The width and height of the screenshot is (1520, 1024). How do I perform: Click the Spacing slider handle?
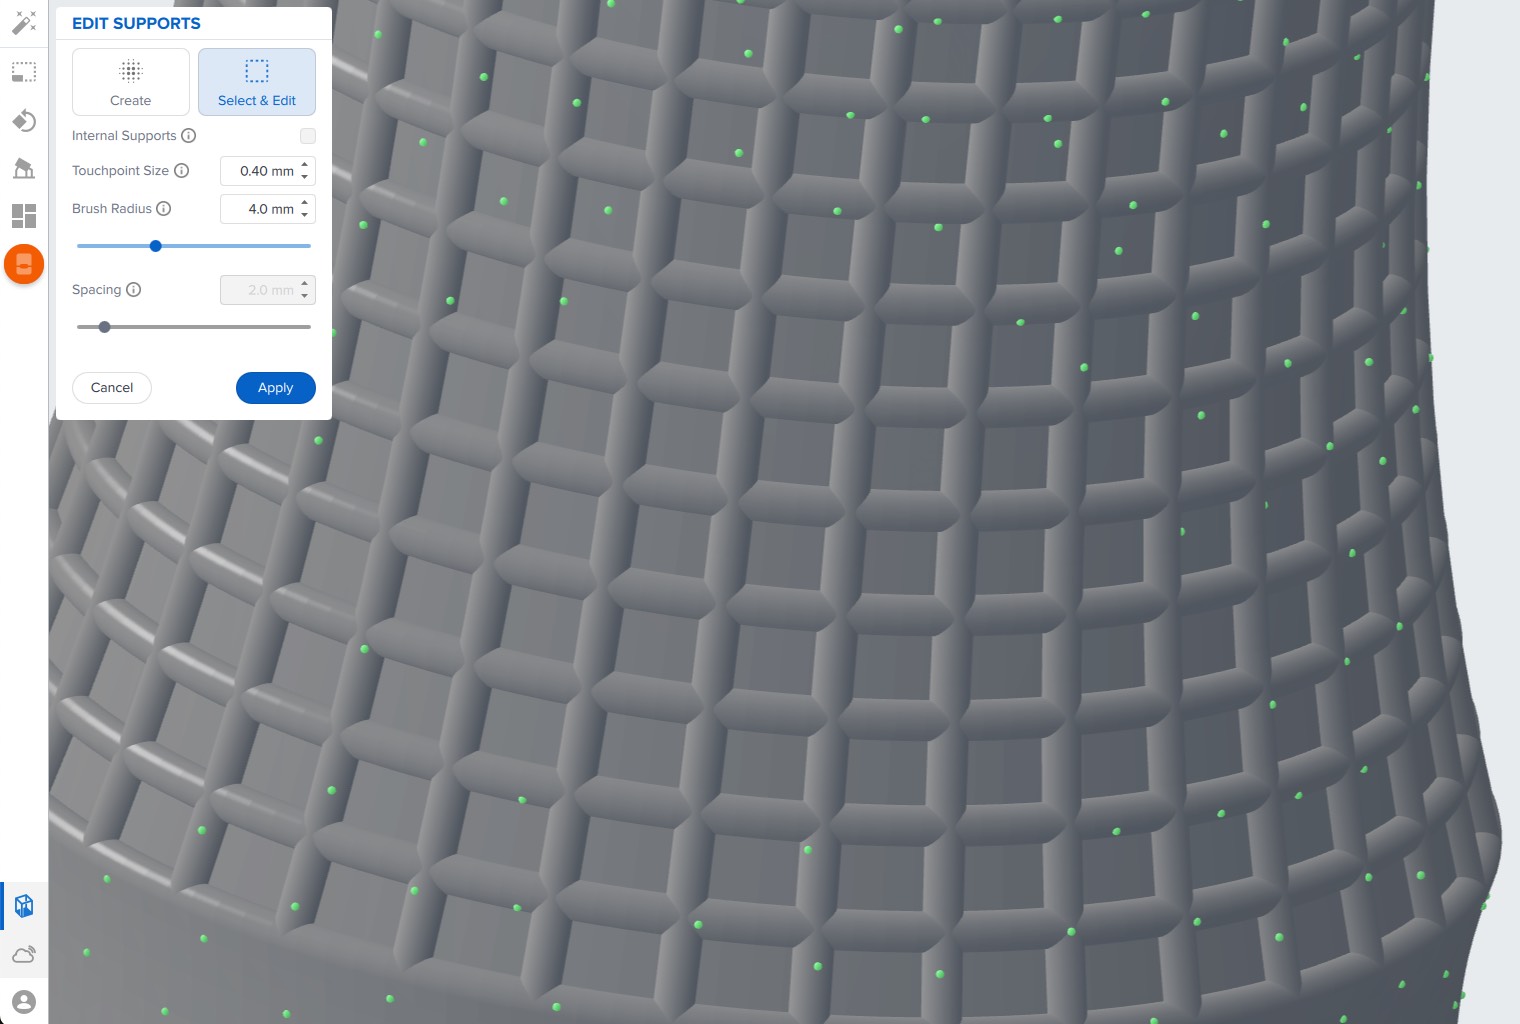click(104, 327)
